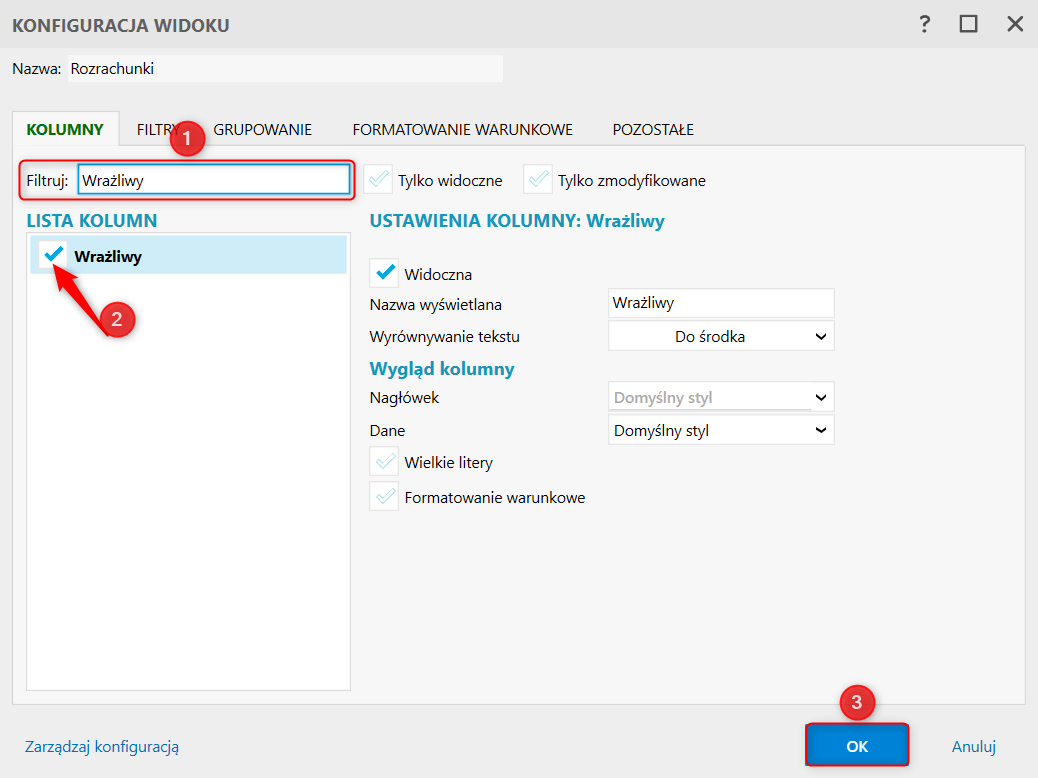Toggle the Wielkie litery option

point(384,462)
